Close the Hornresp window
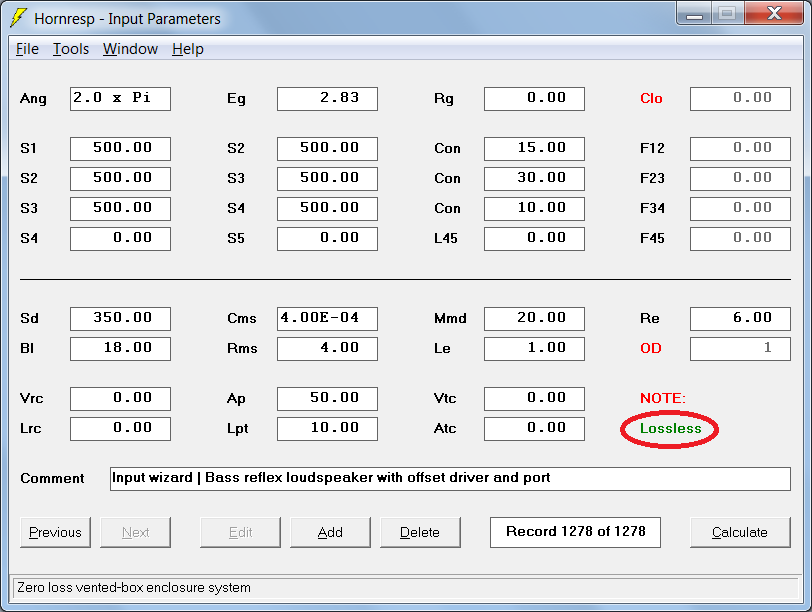Screen dimensions: 812x612 coord(774,13)
